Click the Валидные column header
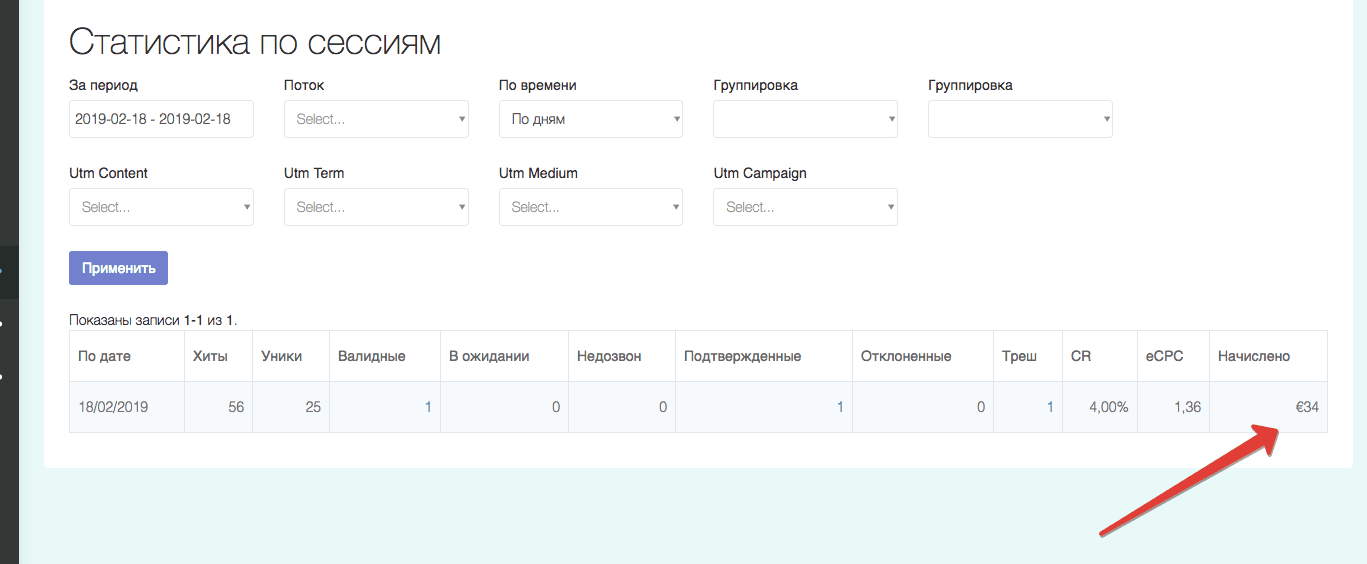1367x564 pixels. [x=372, y=356]
